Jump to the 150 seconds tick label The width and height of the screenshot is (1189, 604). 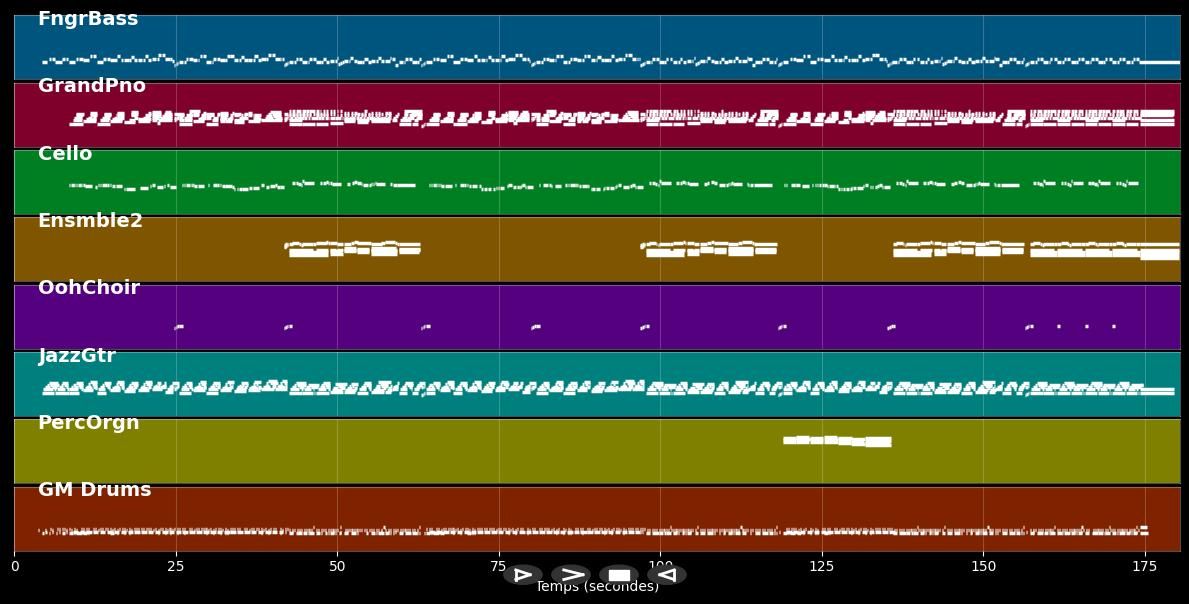click(x=983, y=567)
